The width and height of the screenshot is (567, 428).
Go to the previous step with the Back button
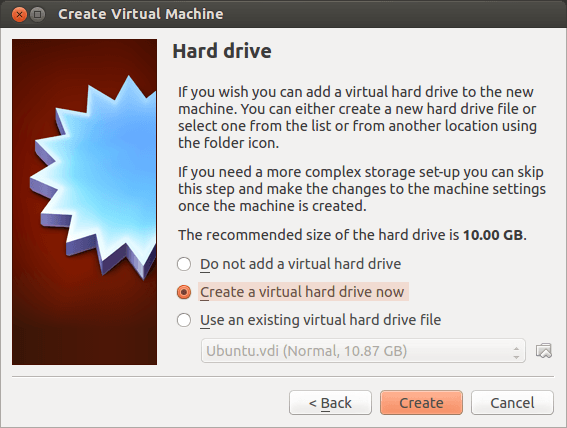pyautogui.click(x=330, y=402)
